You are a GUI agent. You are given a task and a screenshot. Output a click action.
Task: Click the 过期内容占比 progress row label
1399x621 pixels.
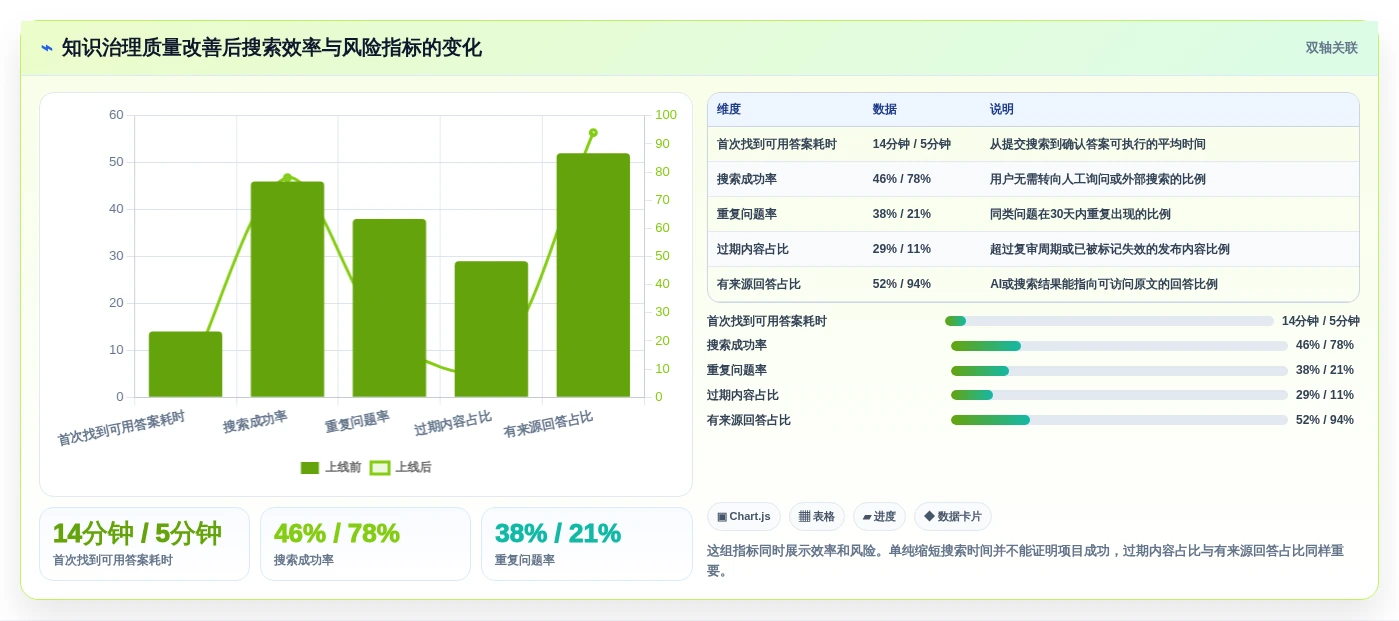coord(743,395)
